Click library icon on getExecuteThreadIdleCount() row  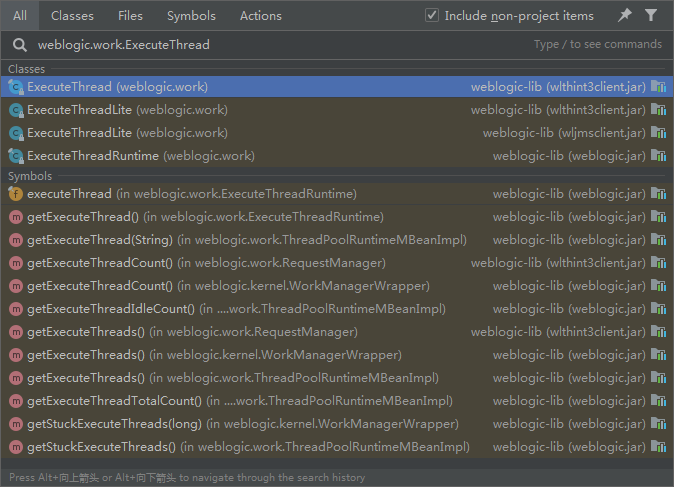659,309
